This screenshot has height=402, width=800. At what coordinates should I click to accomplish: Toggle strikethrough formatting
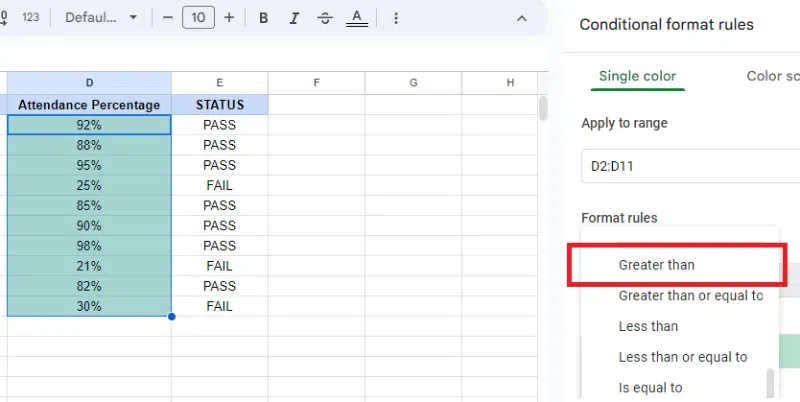(x=325, y=18)
